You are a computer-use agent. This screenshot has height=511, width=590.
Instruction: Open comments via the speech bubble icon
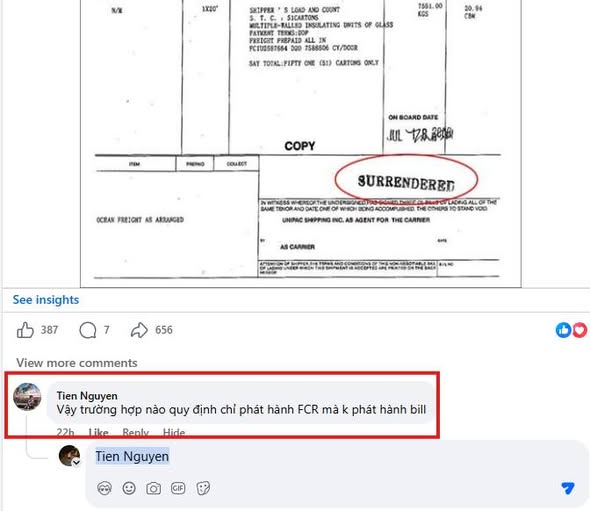[x=88, y=330]
